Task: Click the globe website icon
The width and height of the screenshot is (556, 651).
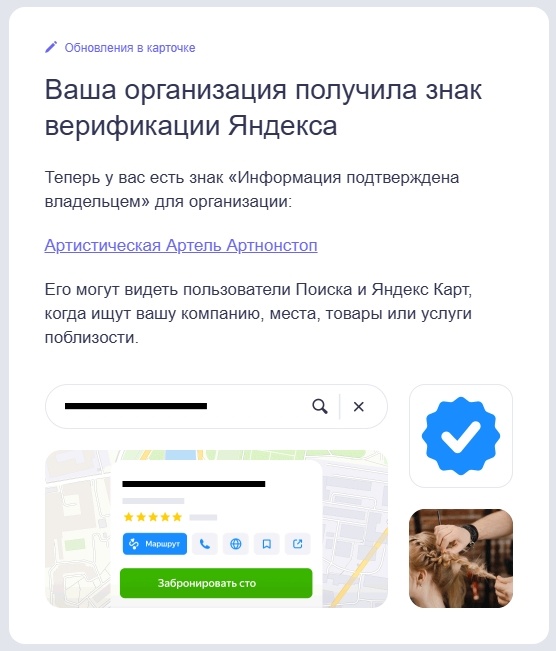Action: tap(236, 544)
